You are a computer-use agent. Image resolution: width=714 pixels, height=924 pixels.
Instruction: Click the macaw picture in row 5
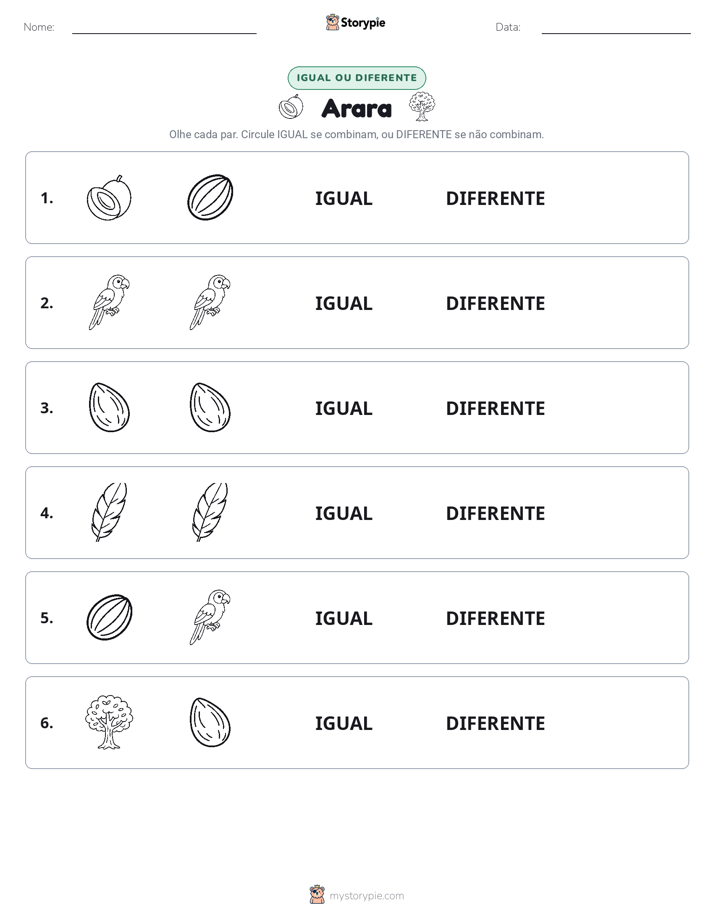[x=210, y=617]
